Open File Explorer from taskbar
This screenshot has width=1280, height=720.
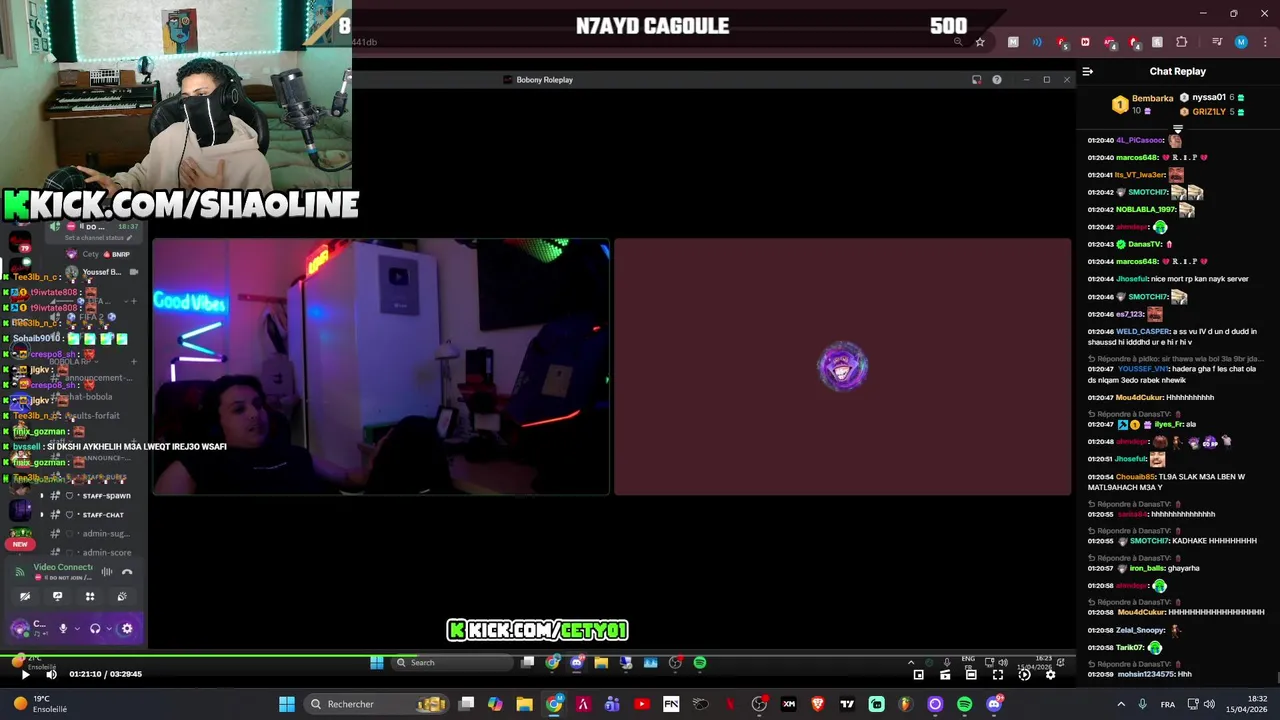click(x=524, y=704)
